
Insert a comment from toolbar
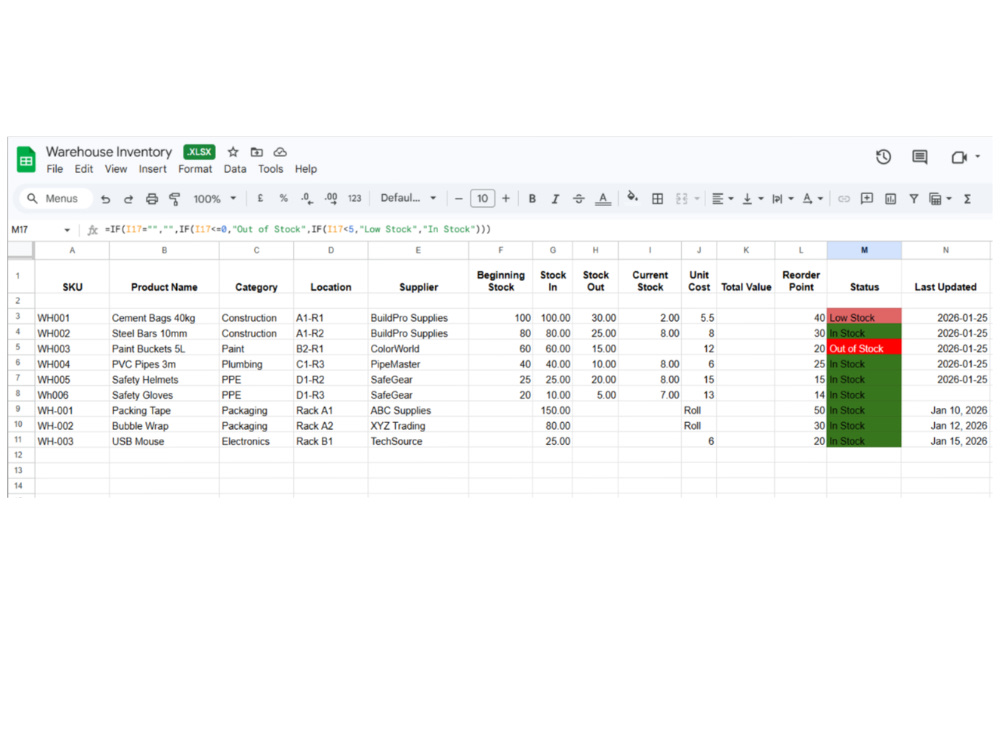point(867,198)
